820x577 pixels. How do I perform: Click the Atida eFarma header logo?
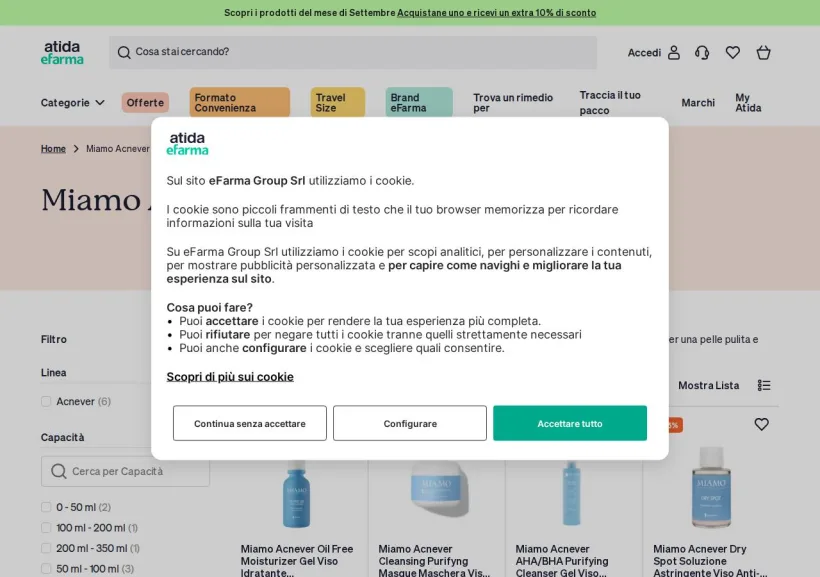tap(62, 52)
